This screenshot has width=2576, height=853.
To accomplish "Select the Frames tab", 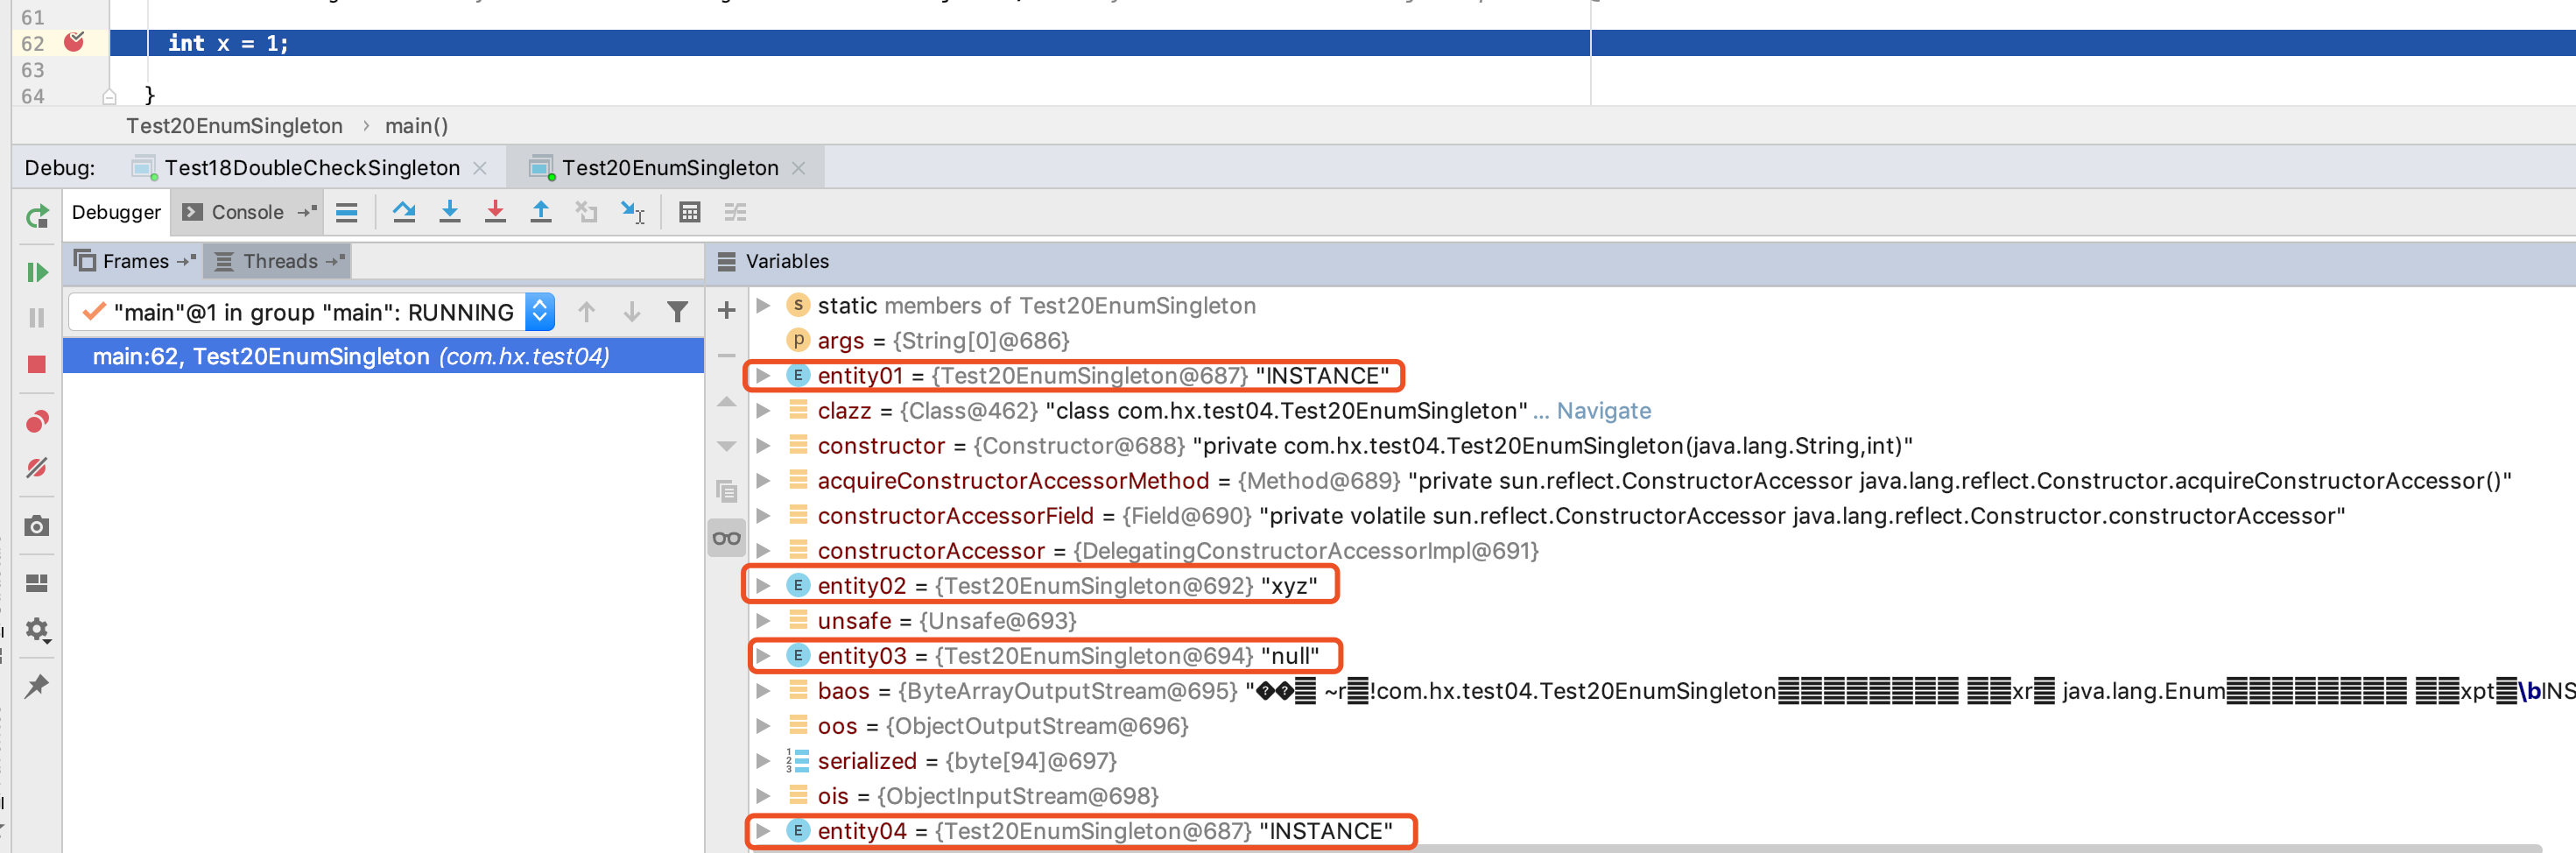I will click(134, 261).
